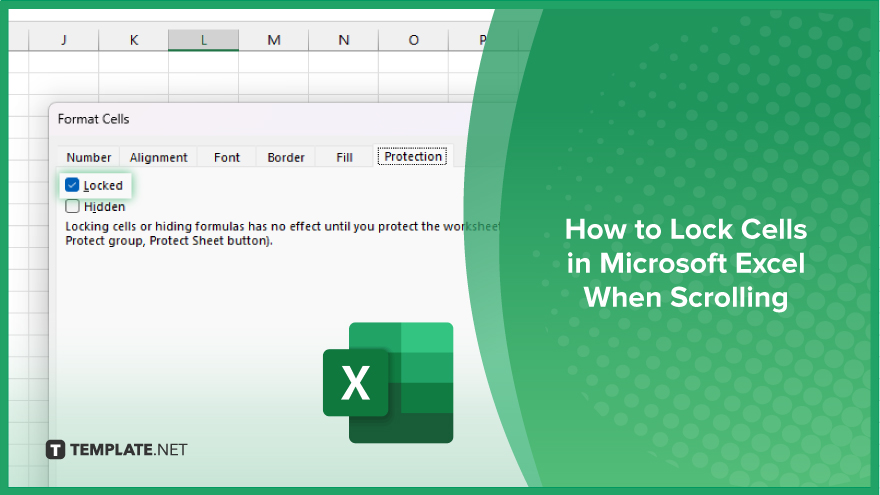
Task: Go to the Font tab
Action: click(227, 157)
